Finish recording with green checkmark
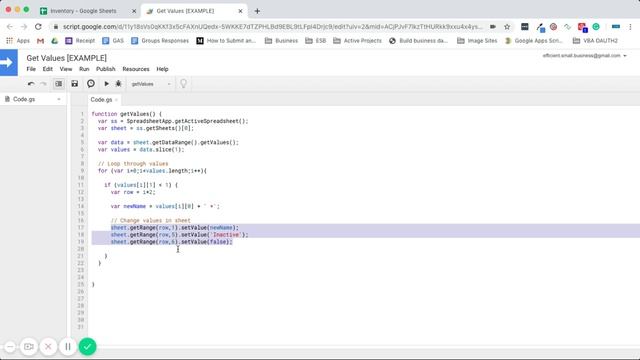This screenshot has height=360, width=640. [x=87, y=347]
